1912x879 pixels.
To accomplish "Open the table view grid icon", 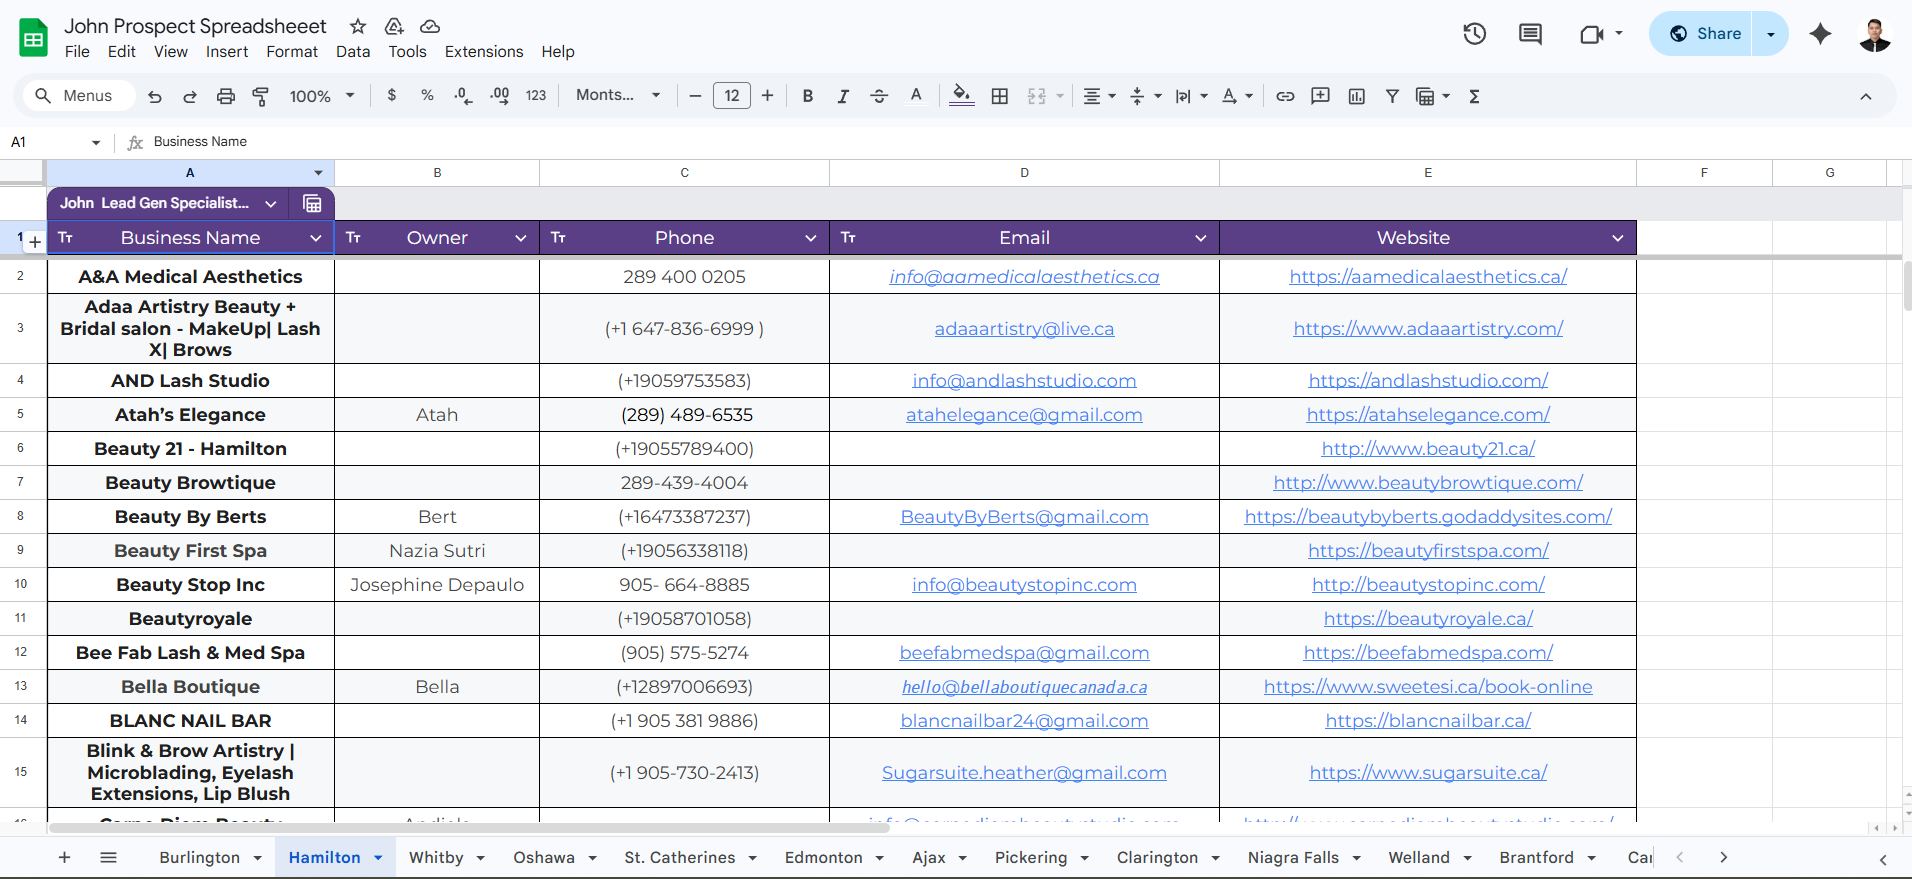I will click(x=312, y=203).
